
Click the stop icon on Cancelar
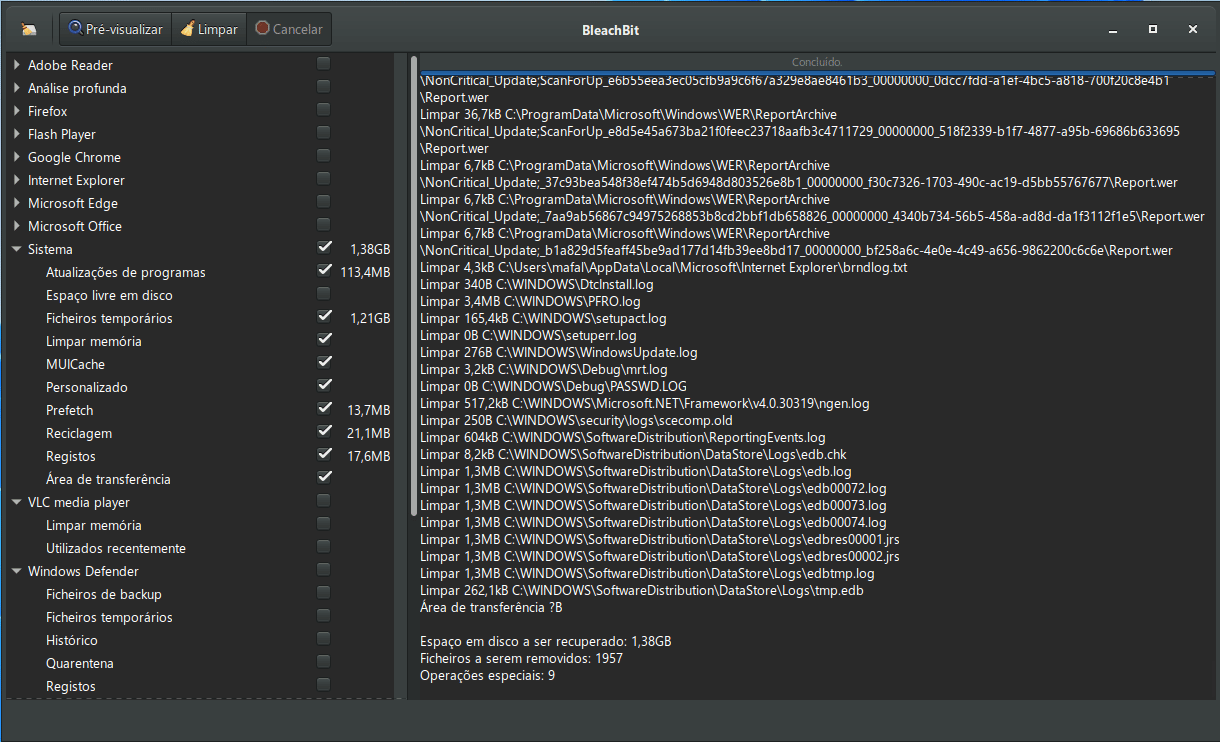[x=262, y=29]
